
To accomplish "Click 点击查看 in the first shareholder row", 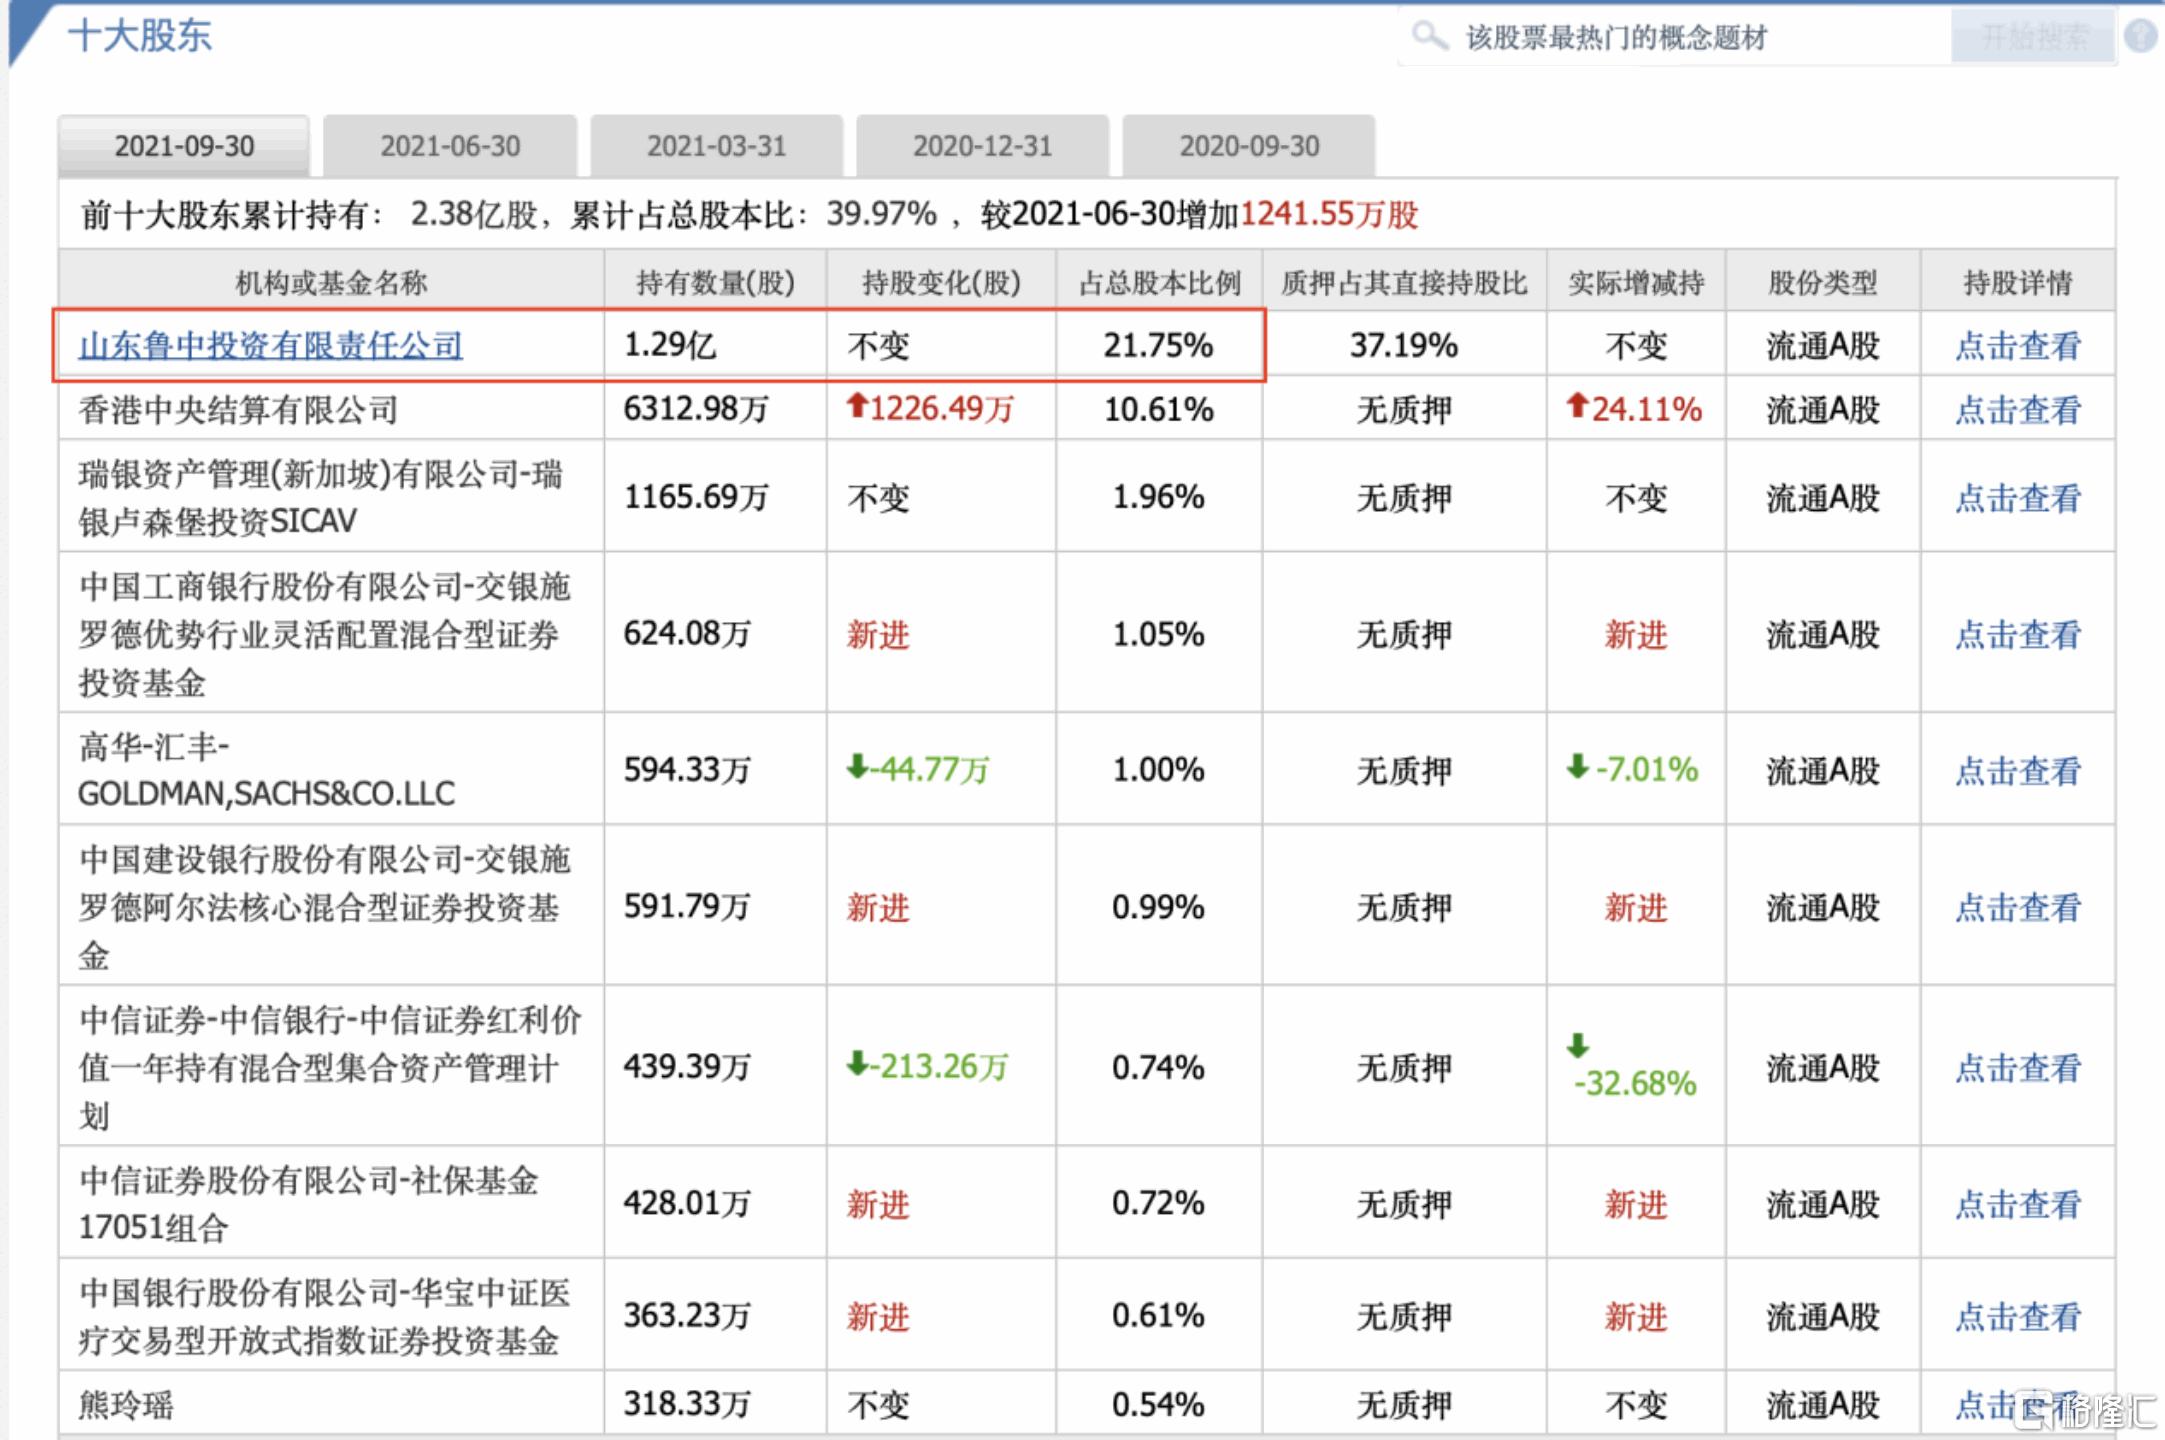I will pyautogui.click(x=2018, y=345).
